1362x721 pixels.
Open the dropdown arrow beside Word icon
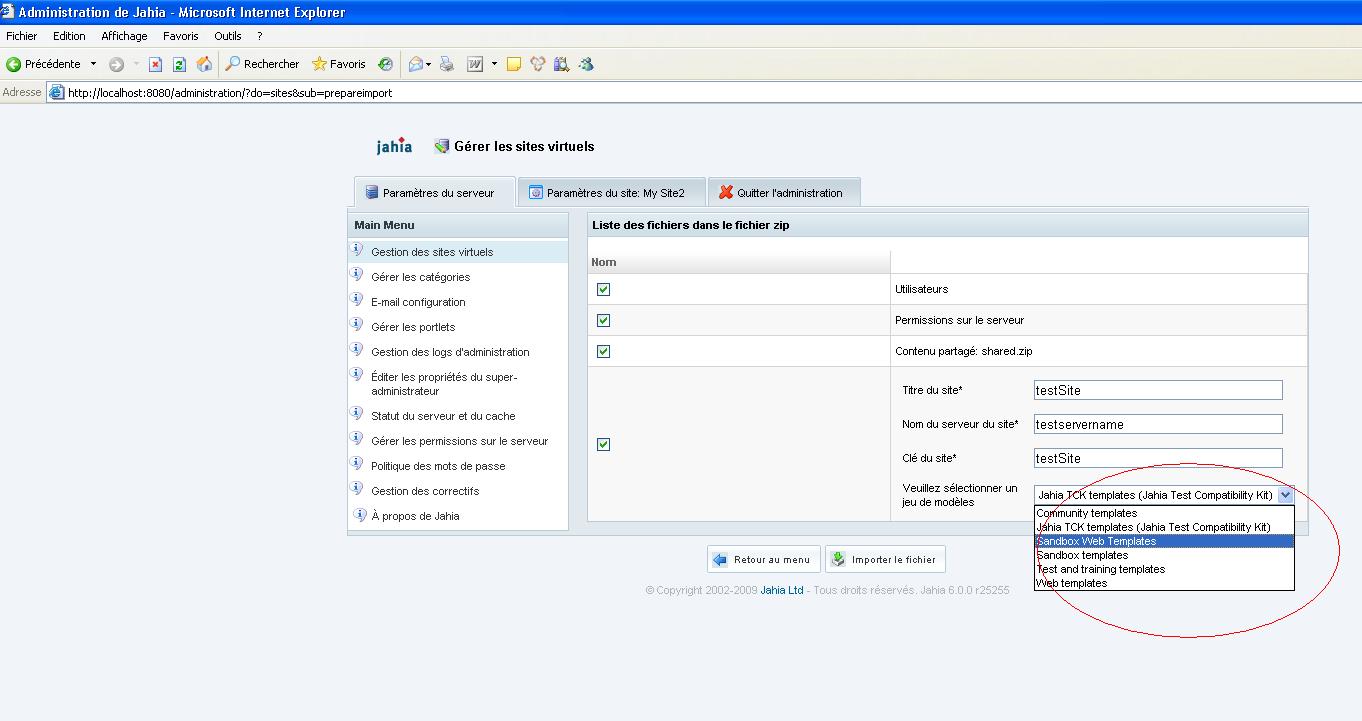coord(493,64)
